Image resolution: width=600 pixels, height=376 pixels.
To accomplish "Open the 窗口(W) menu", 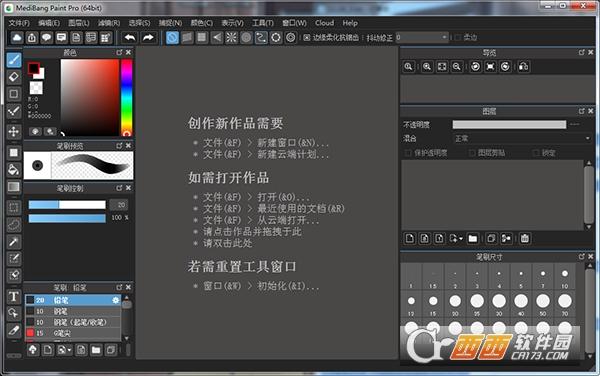I will 294,23.
